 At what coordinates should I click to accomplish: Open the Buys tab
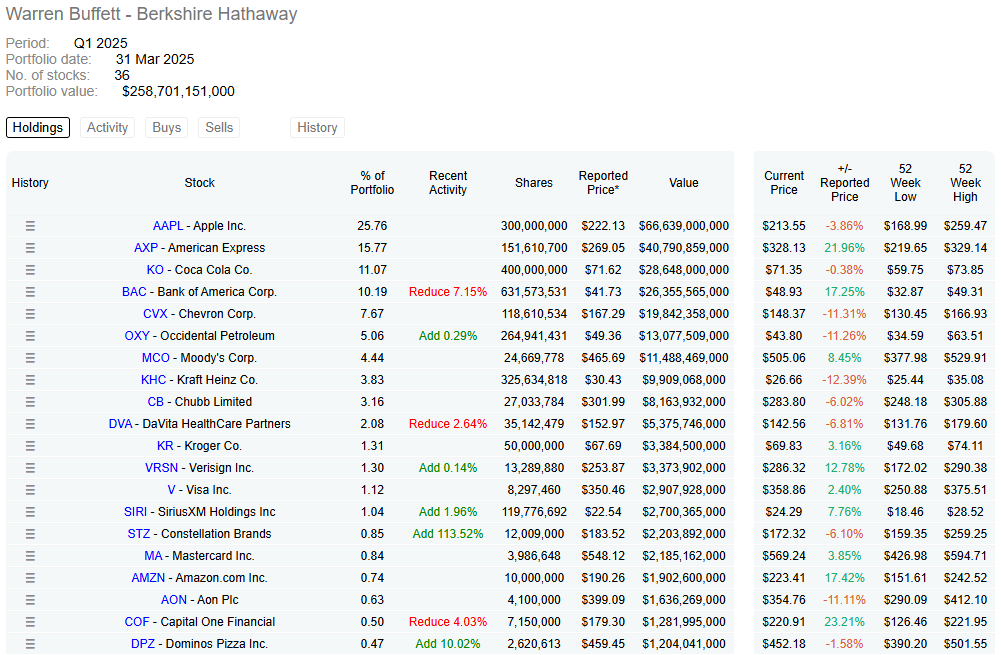click(166, 128)
